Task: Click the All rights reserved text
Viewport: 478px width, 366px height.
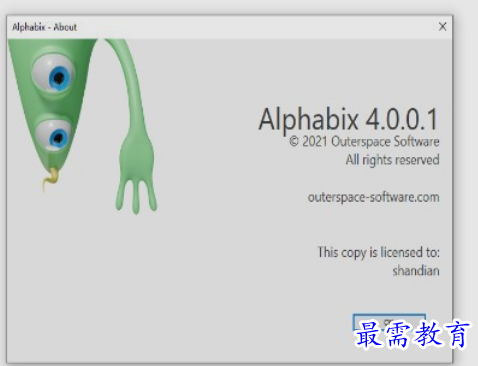Action: pyautogui.click(x=392, y=160)
